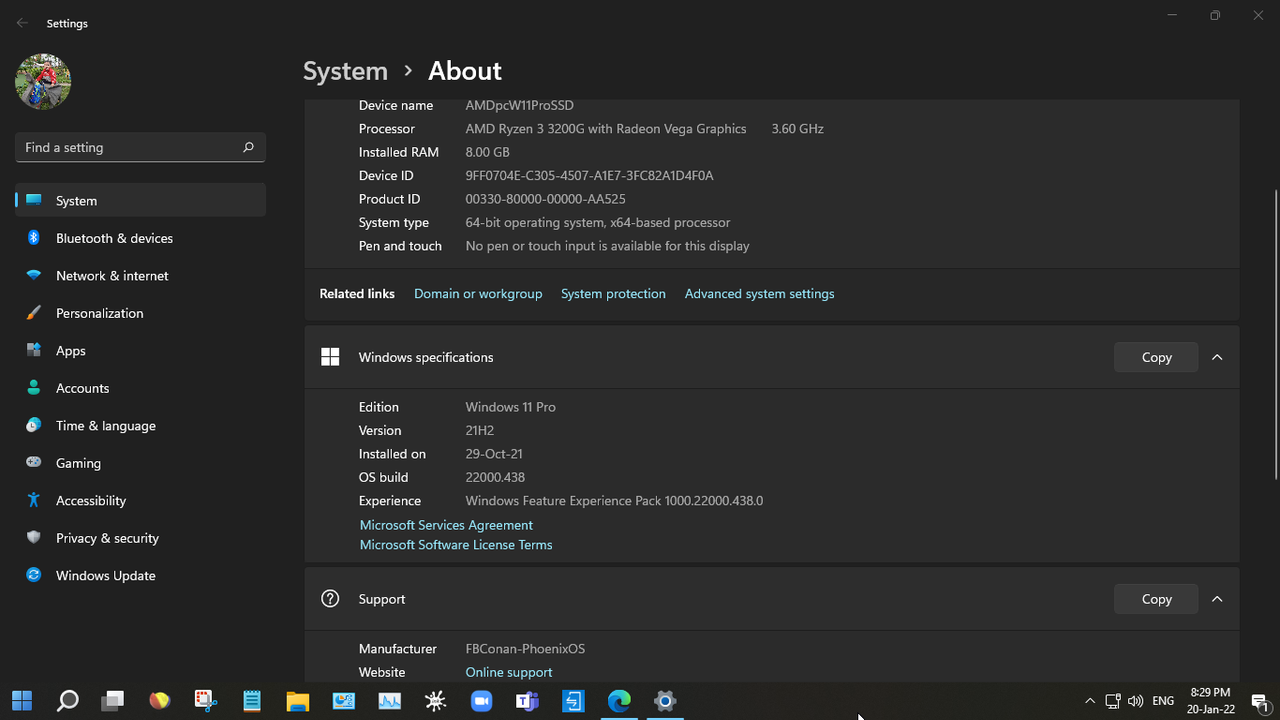Viewport: 1280px width, 720px height.
Task: Click the processor value AMD Ryzen 3 3200G
Action: (x=606, y=129)
